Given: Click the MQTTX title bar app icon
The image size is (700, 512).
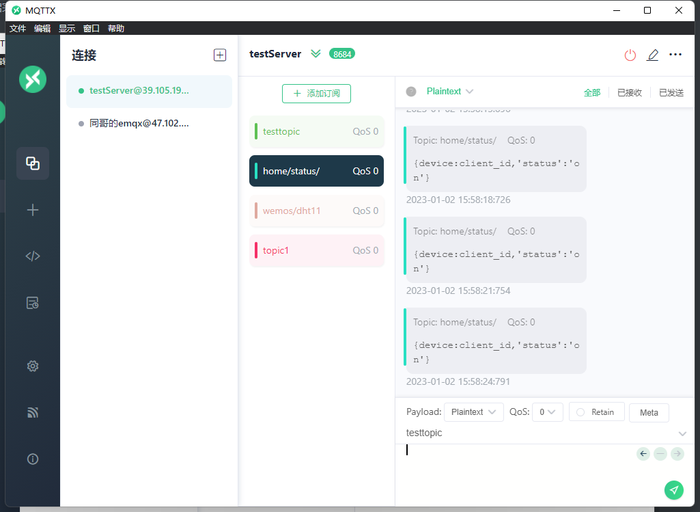Looking at the screenshot, I should coord(16,10).
